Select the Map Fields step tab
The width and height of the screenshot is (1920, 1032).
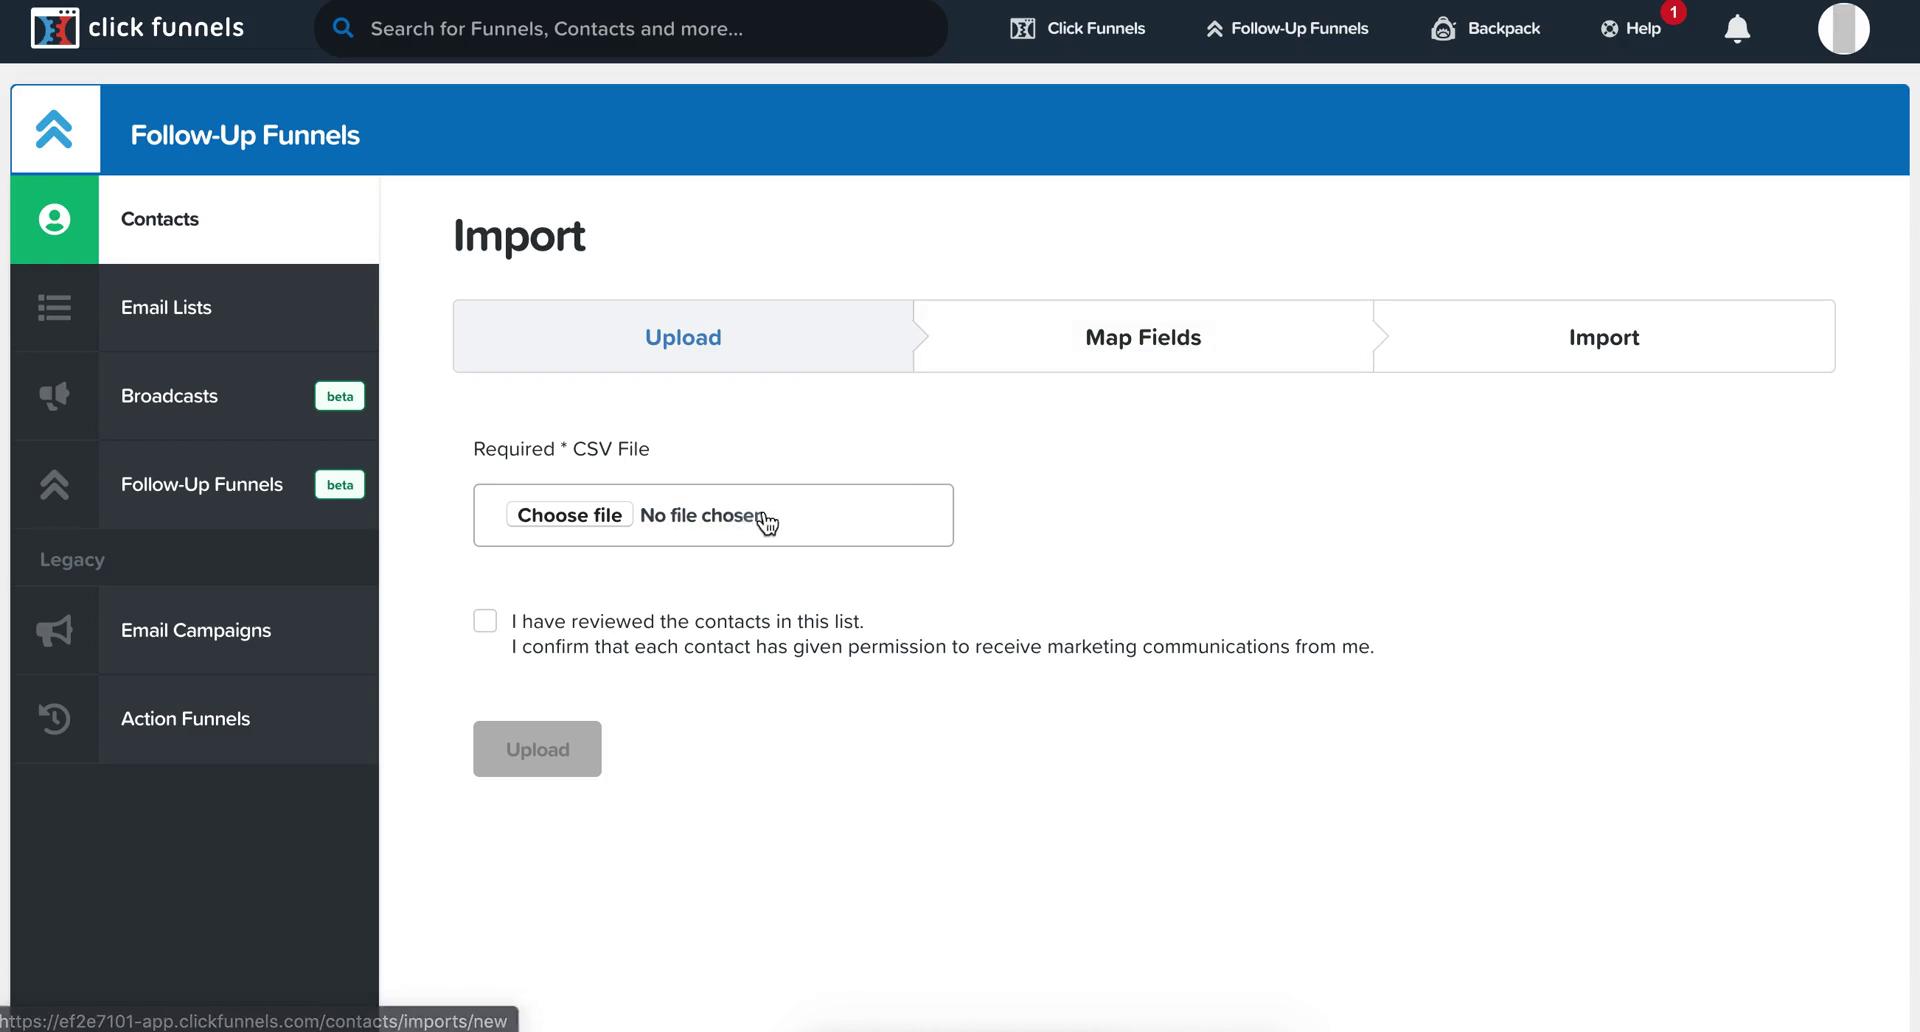(1143, 337)
